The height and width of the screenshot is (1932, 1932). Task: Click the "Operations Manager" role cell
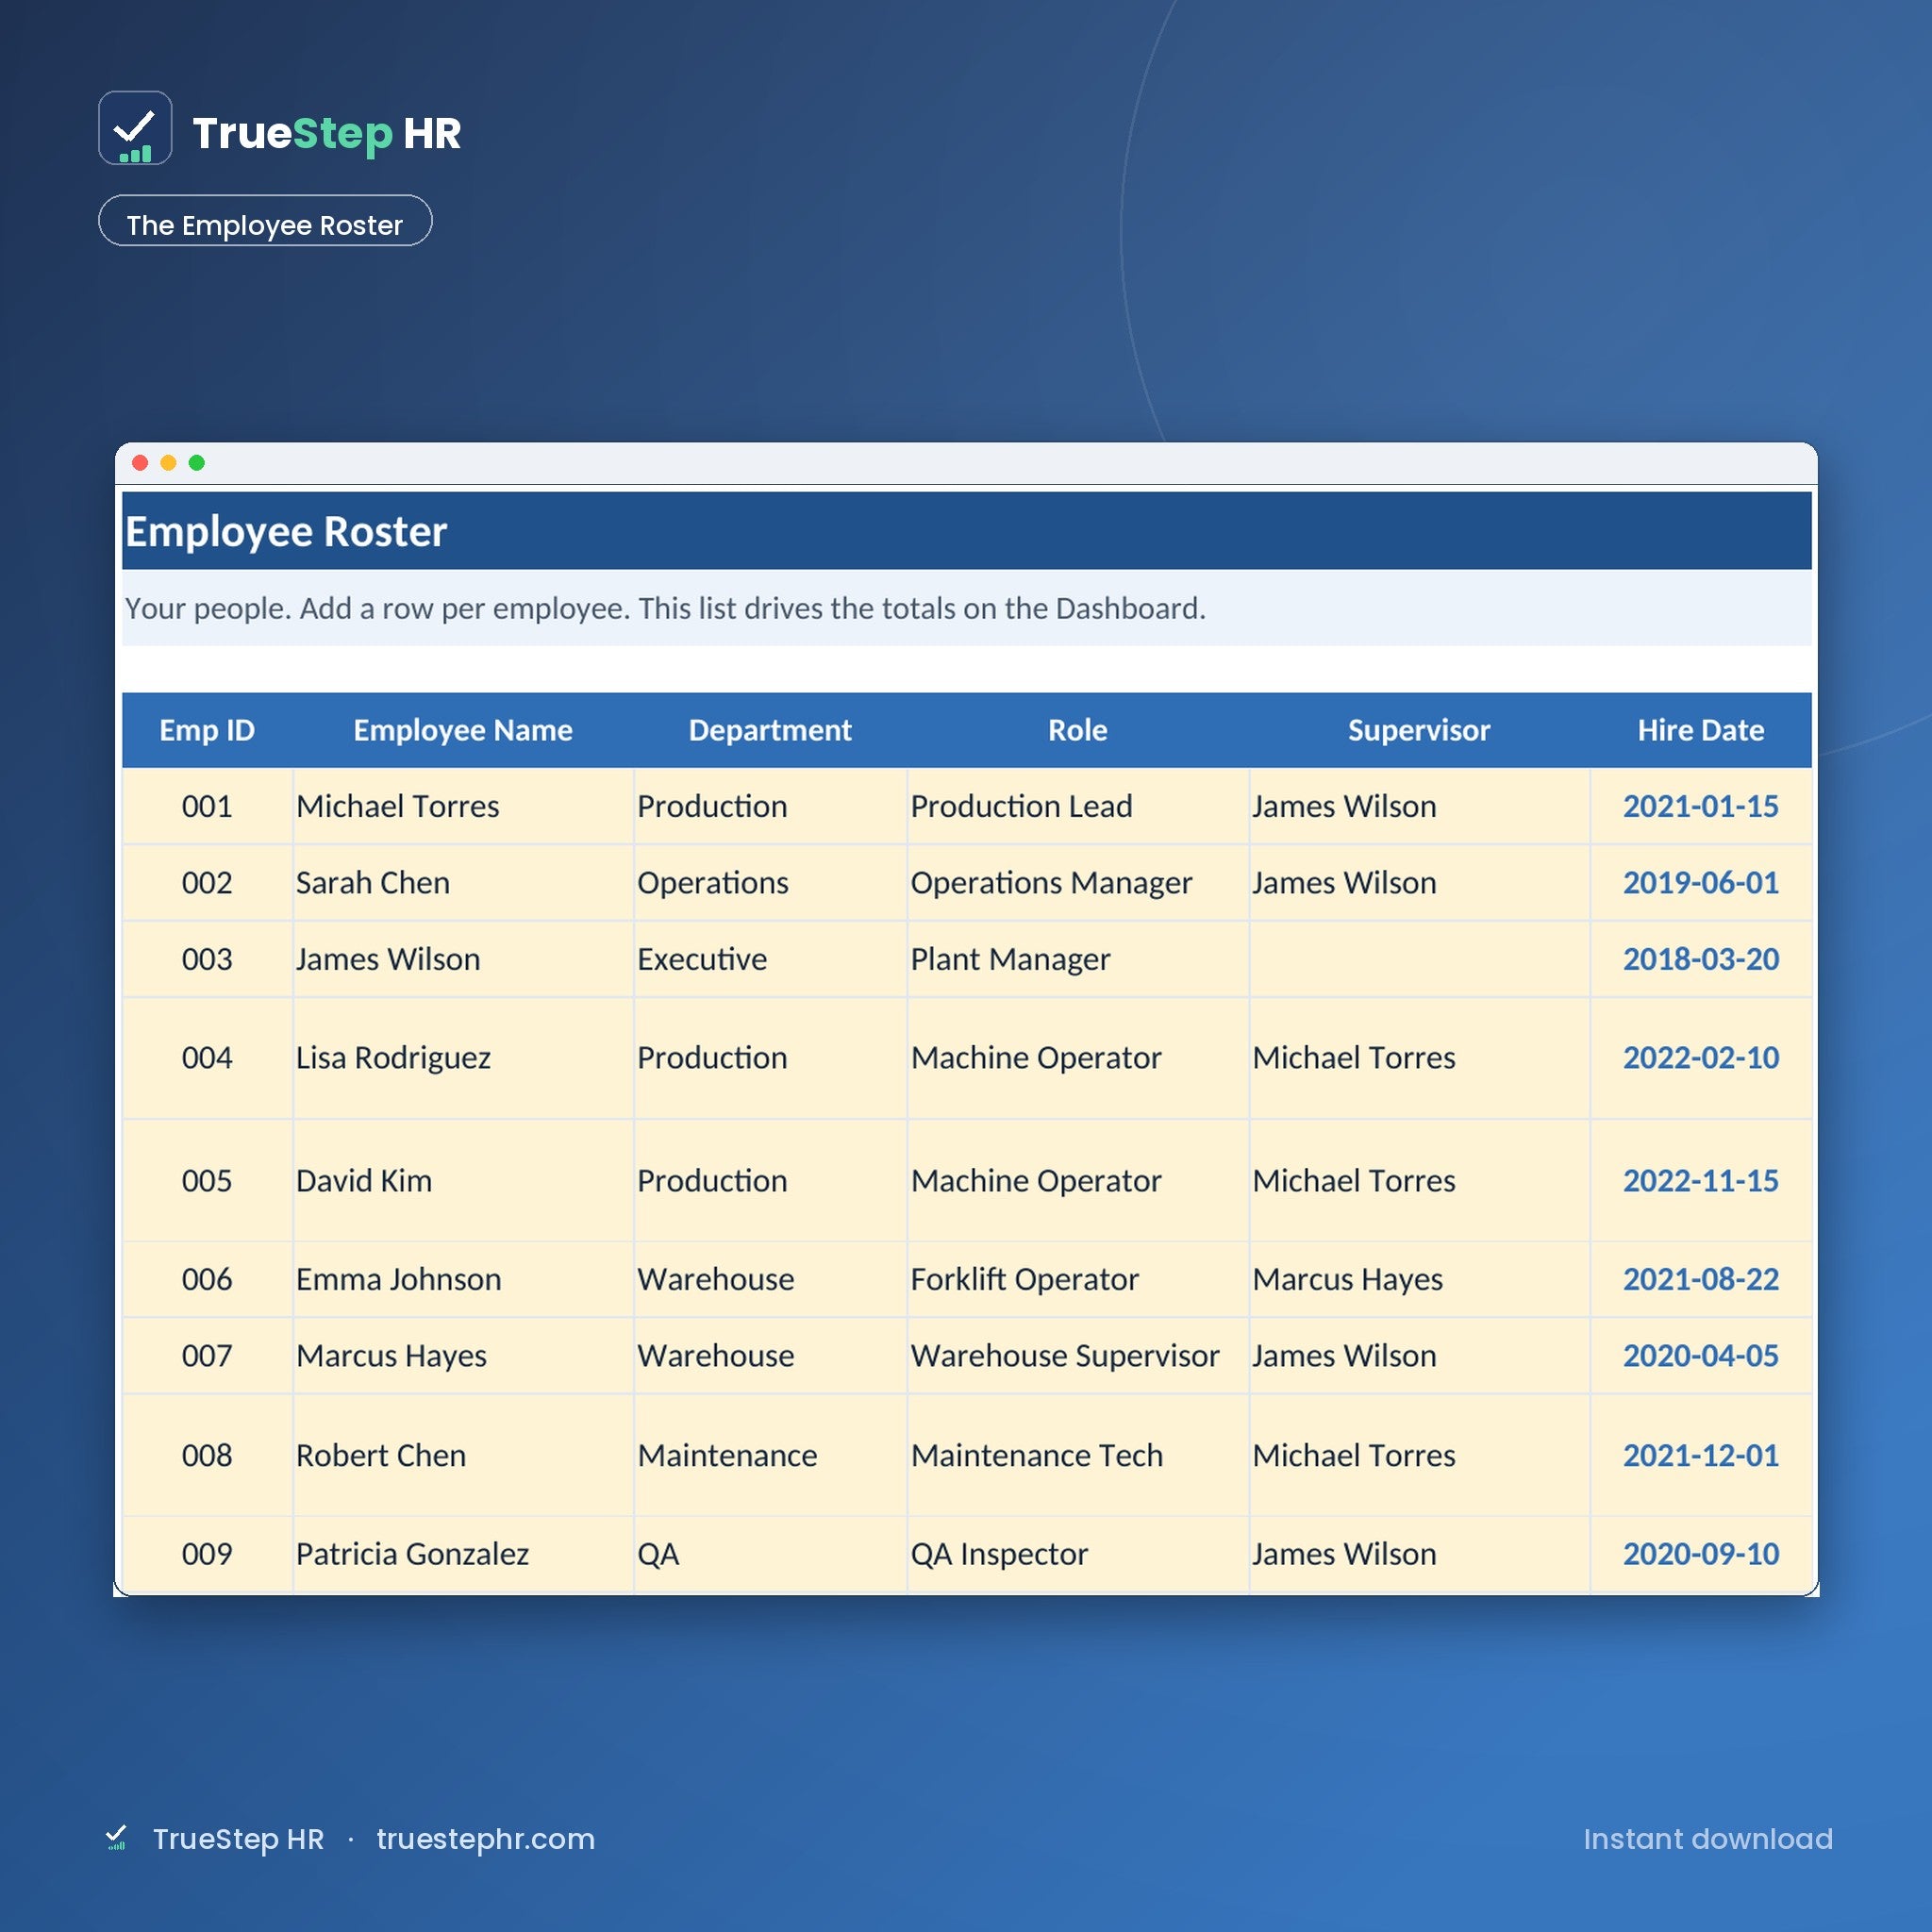tap(1078, 883)
